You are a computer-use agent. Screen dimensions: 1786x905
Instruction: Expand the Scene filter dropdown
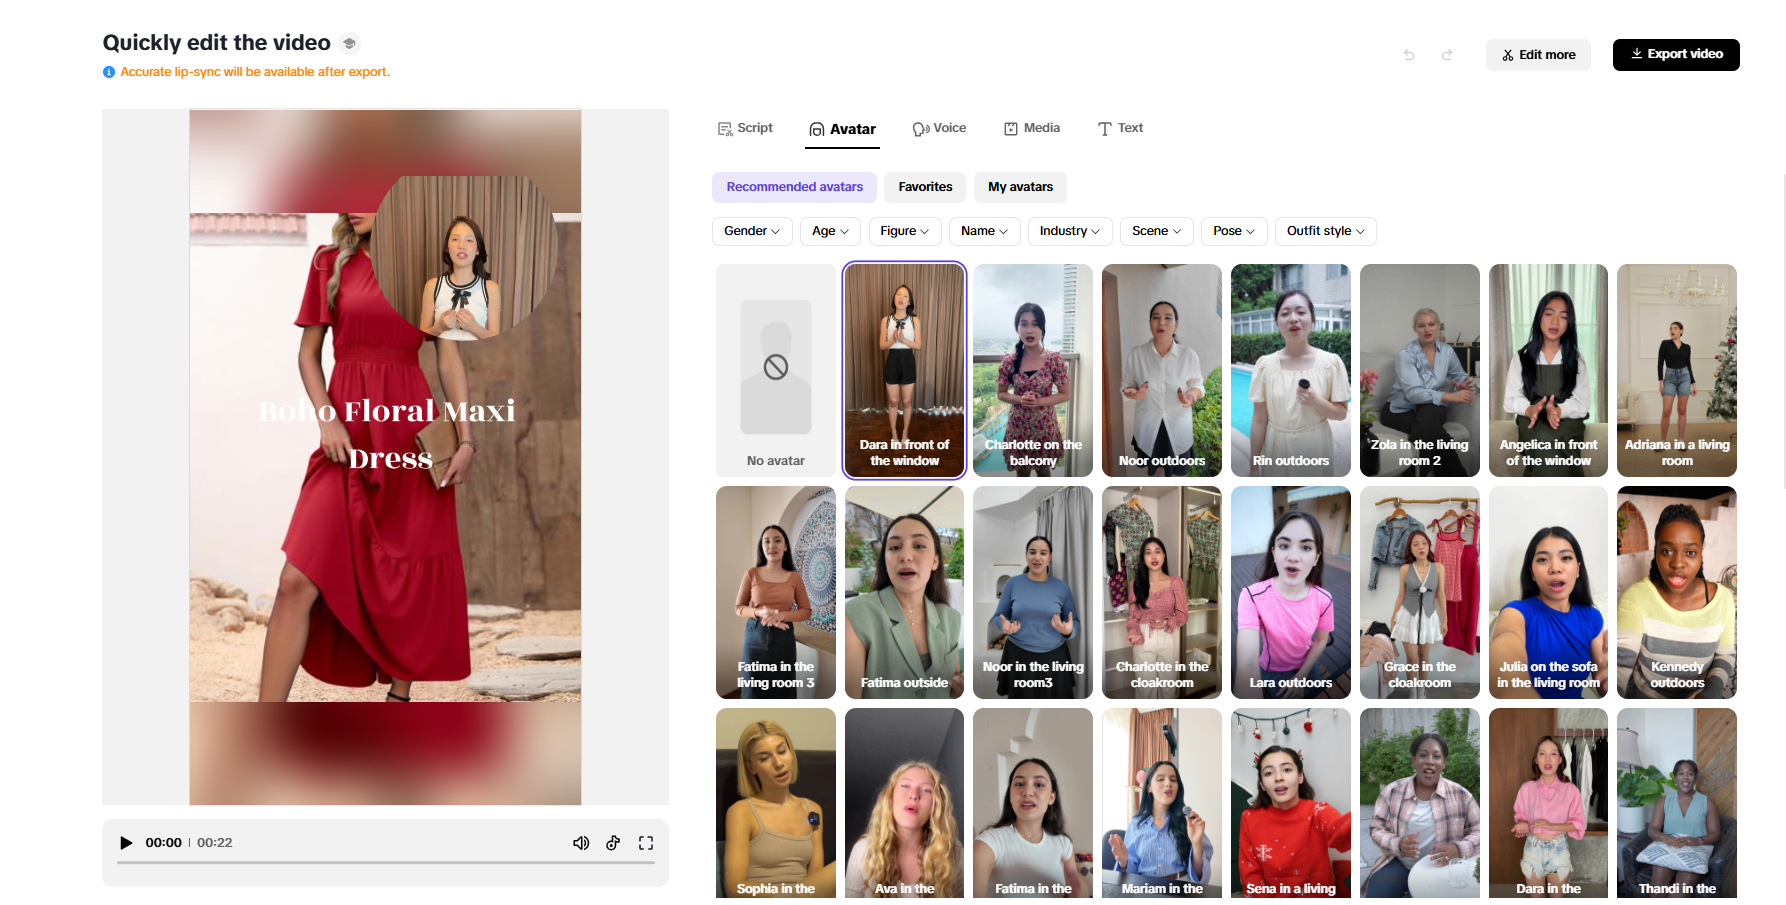[x=1156, y=231]
